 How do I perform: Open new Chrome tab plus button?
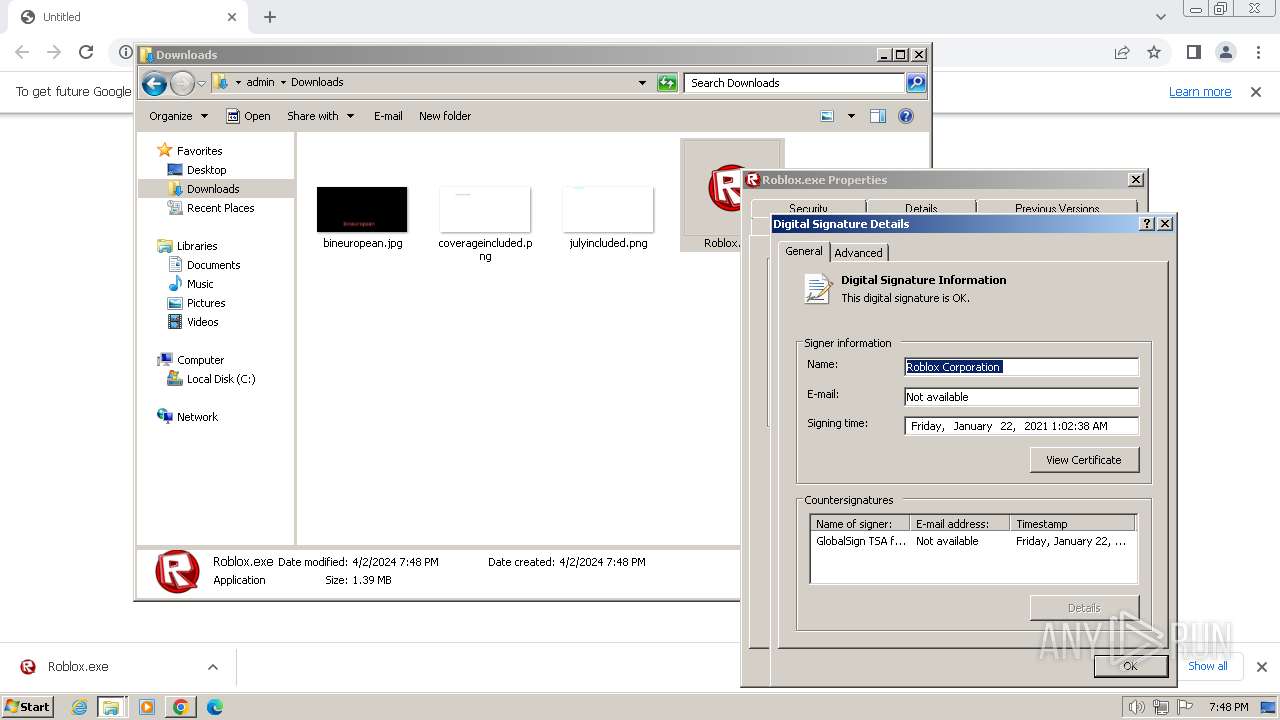270,17
